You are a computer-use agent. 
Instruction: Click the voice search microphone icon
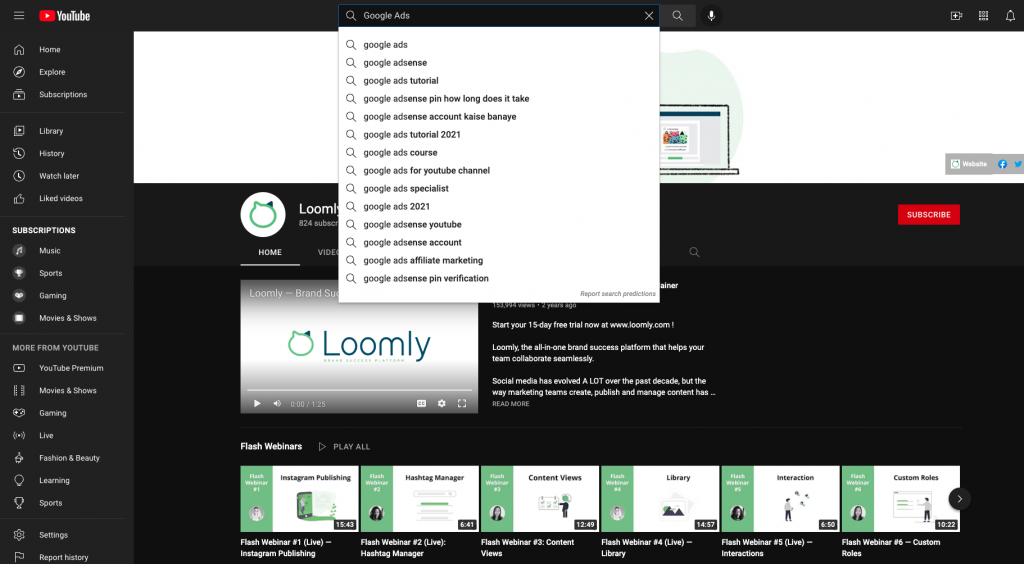tap(711, 16)
